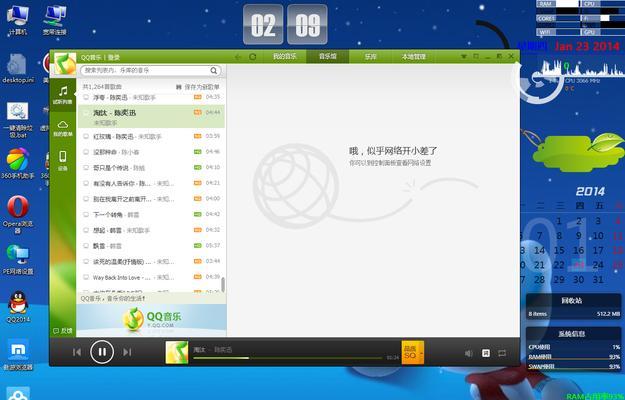
Task: Skip to the next track
Action: [127, 352]
